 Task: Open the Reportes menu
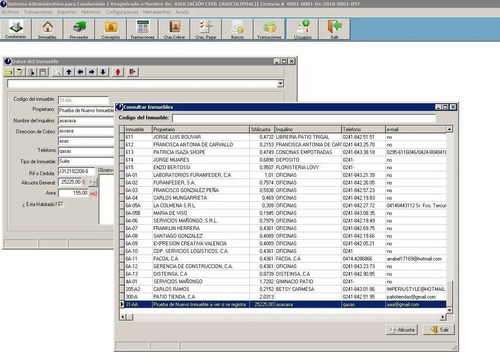click(x=67, y=12)
